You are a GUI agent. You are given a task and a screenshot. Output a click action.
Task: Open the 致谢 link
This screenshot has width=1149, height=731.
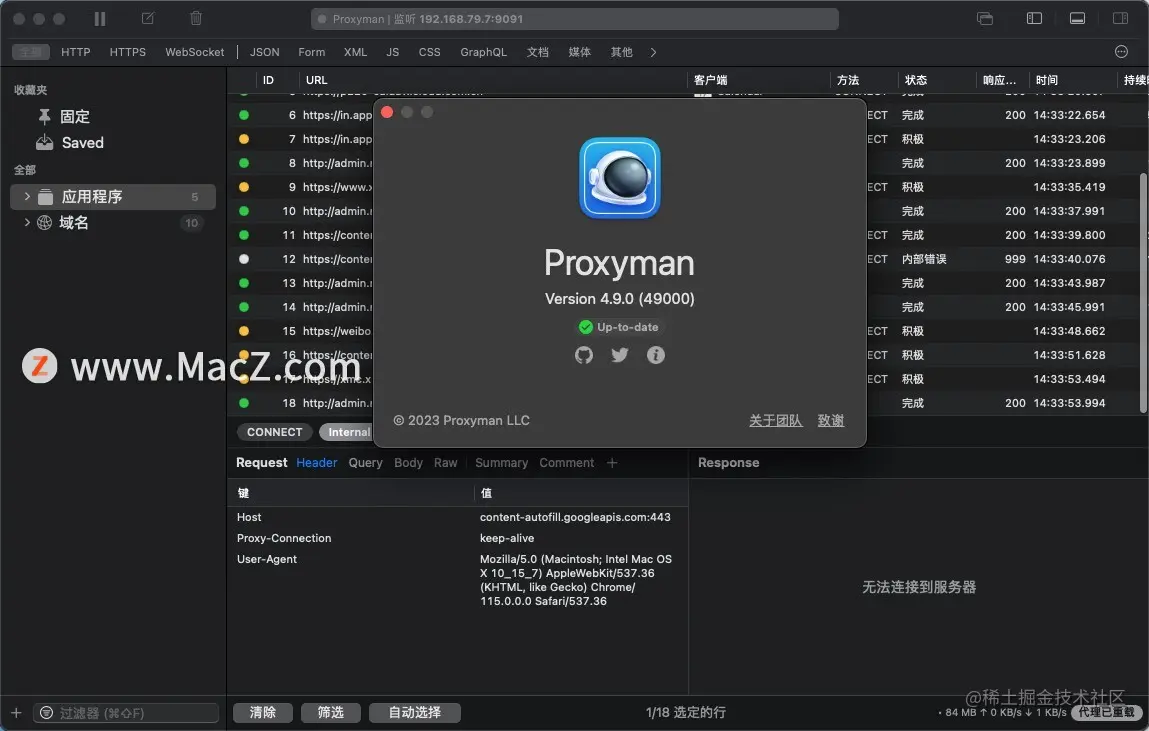(831, 420)
